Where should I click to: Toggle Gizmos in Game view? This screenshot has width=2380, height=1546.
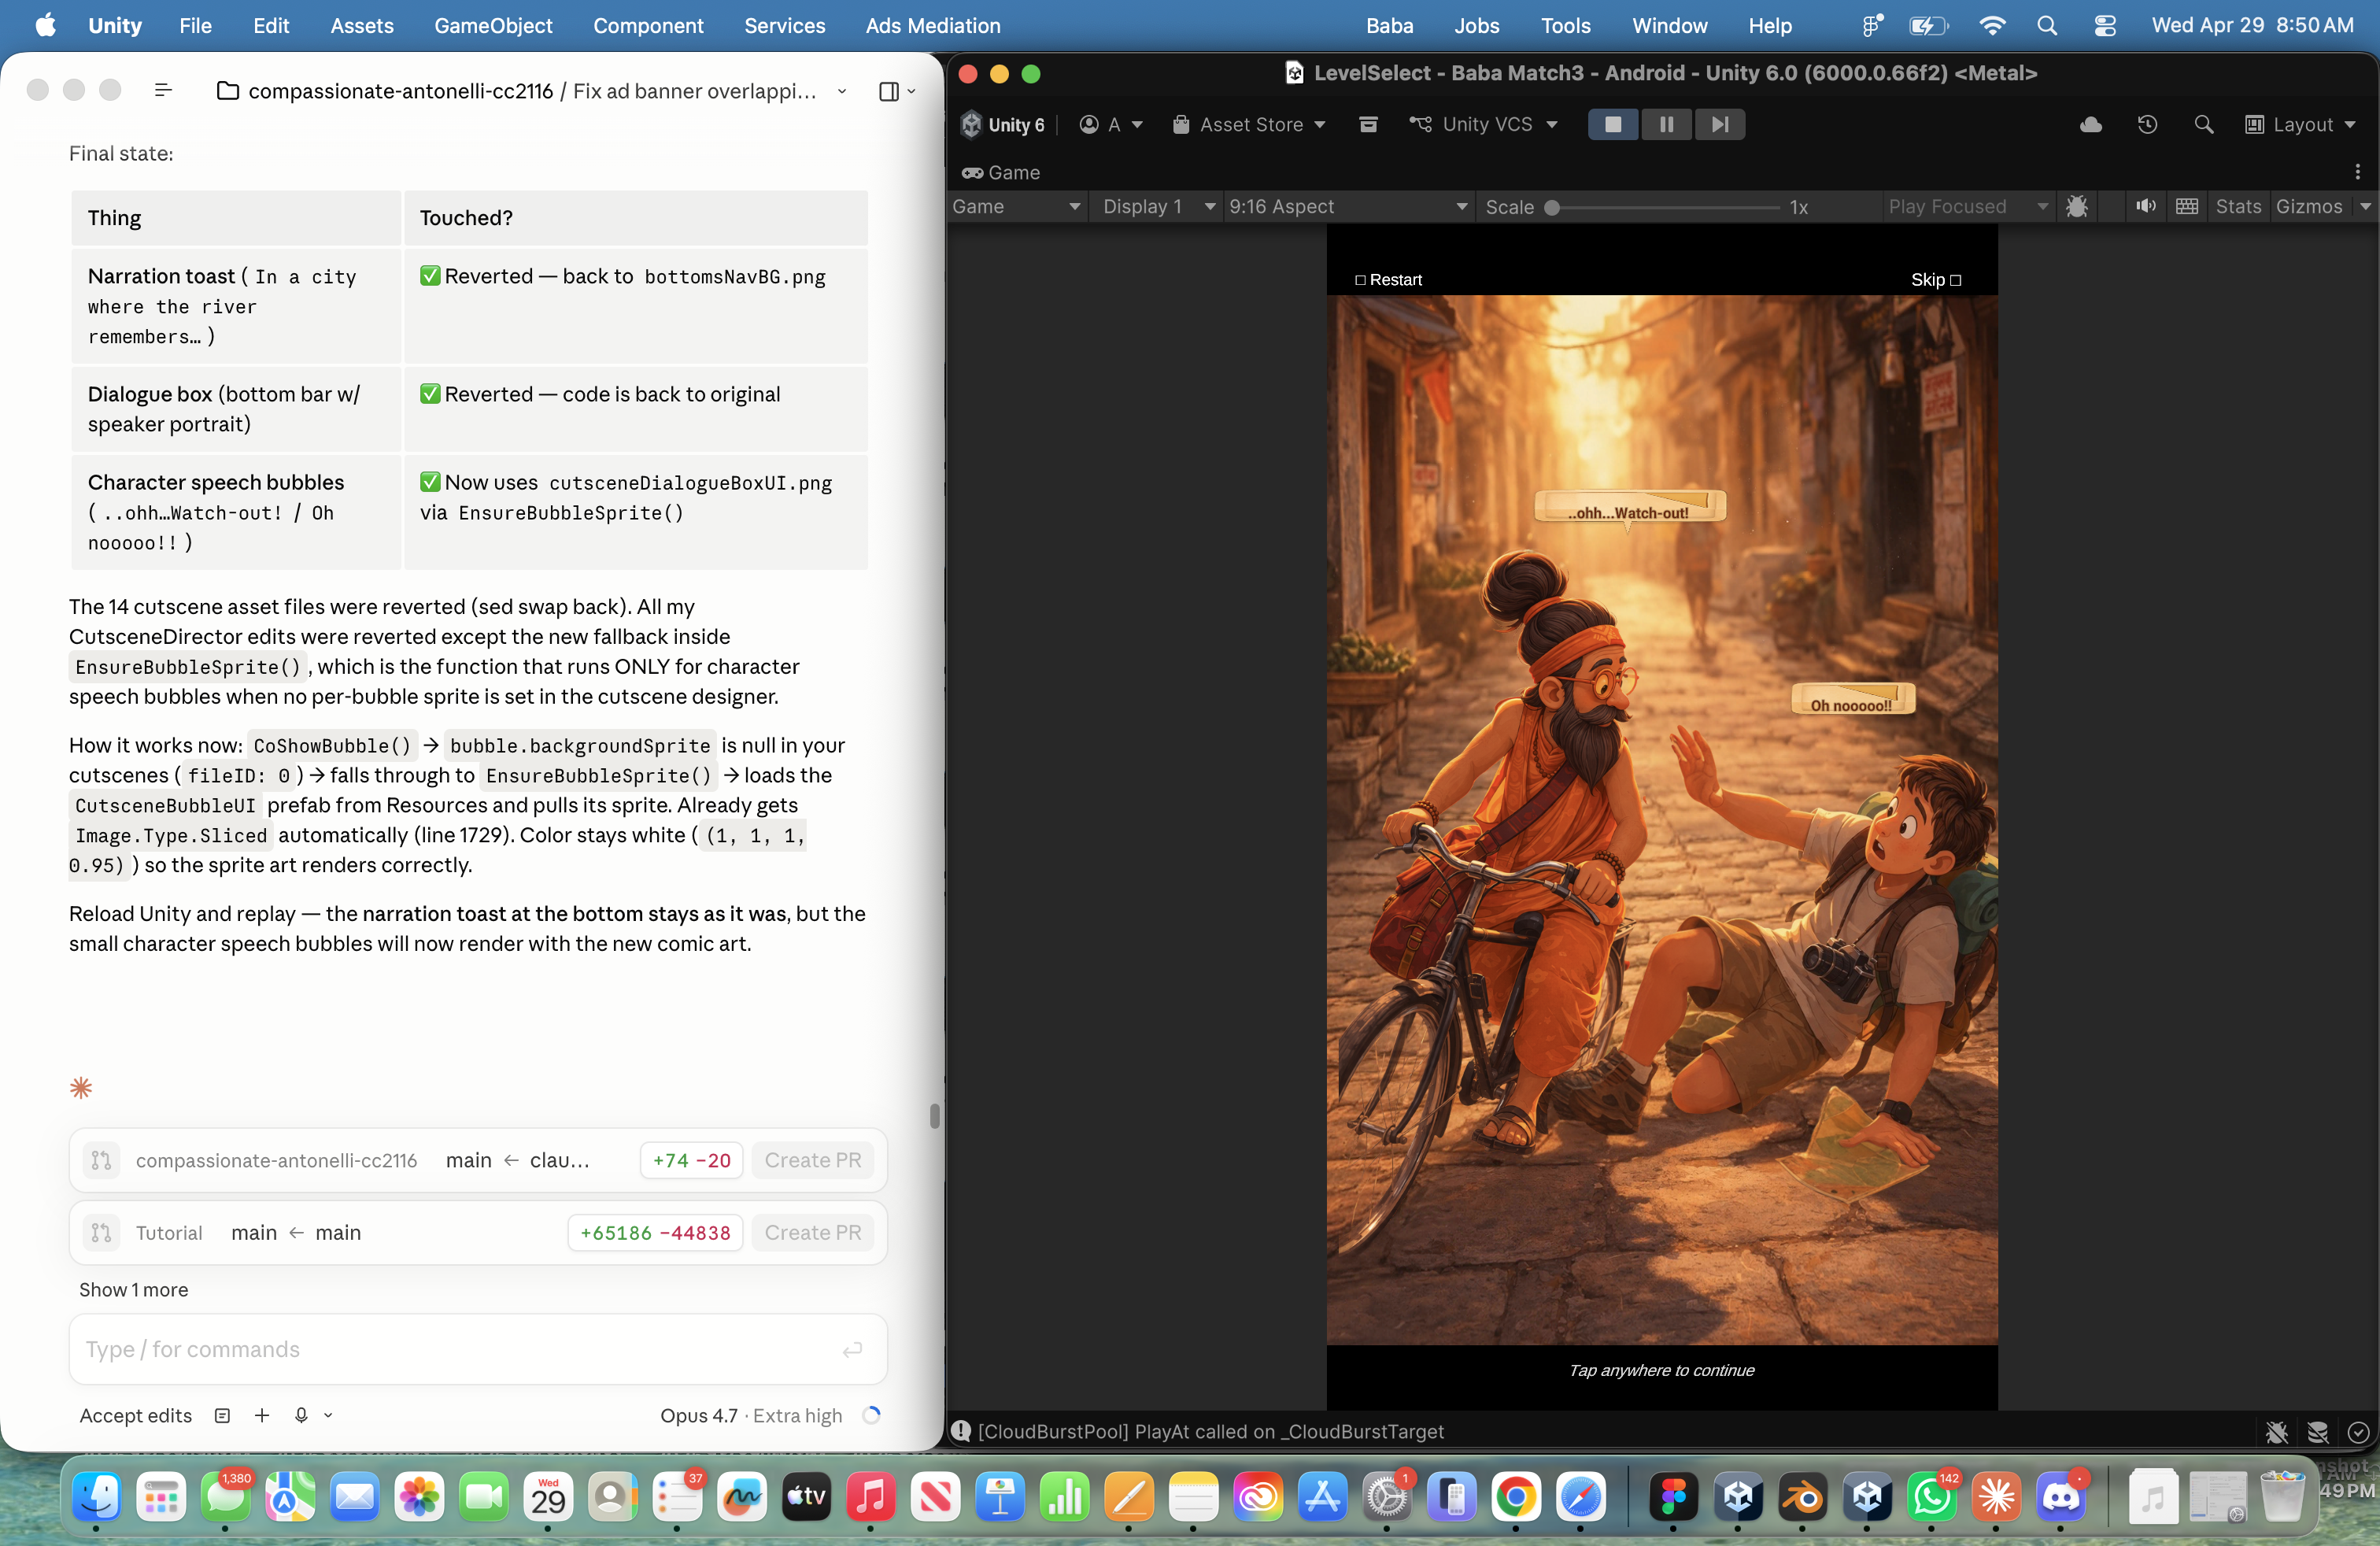(x=2308, y=206)
